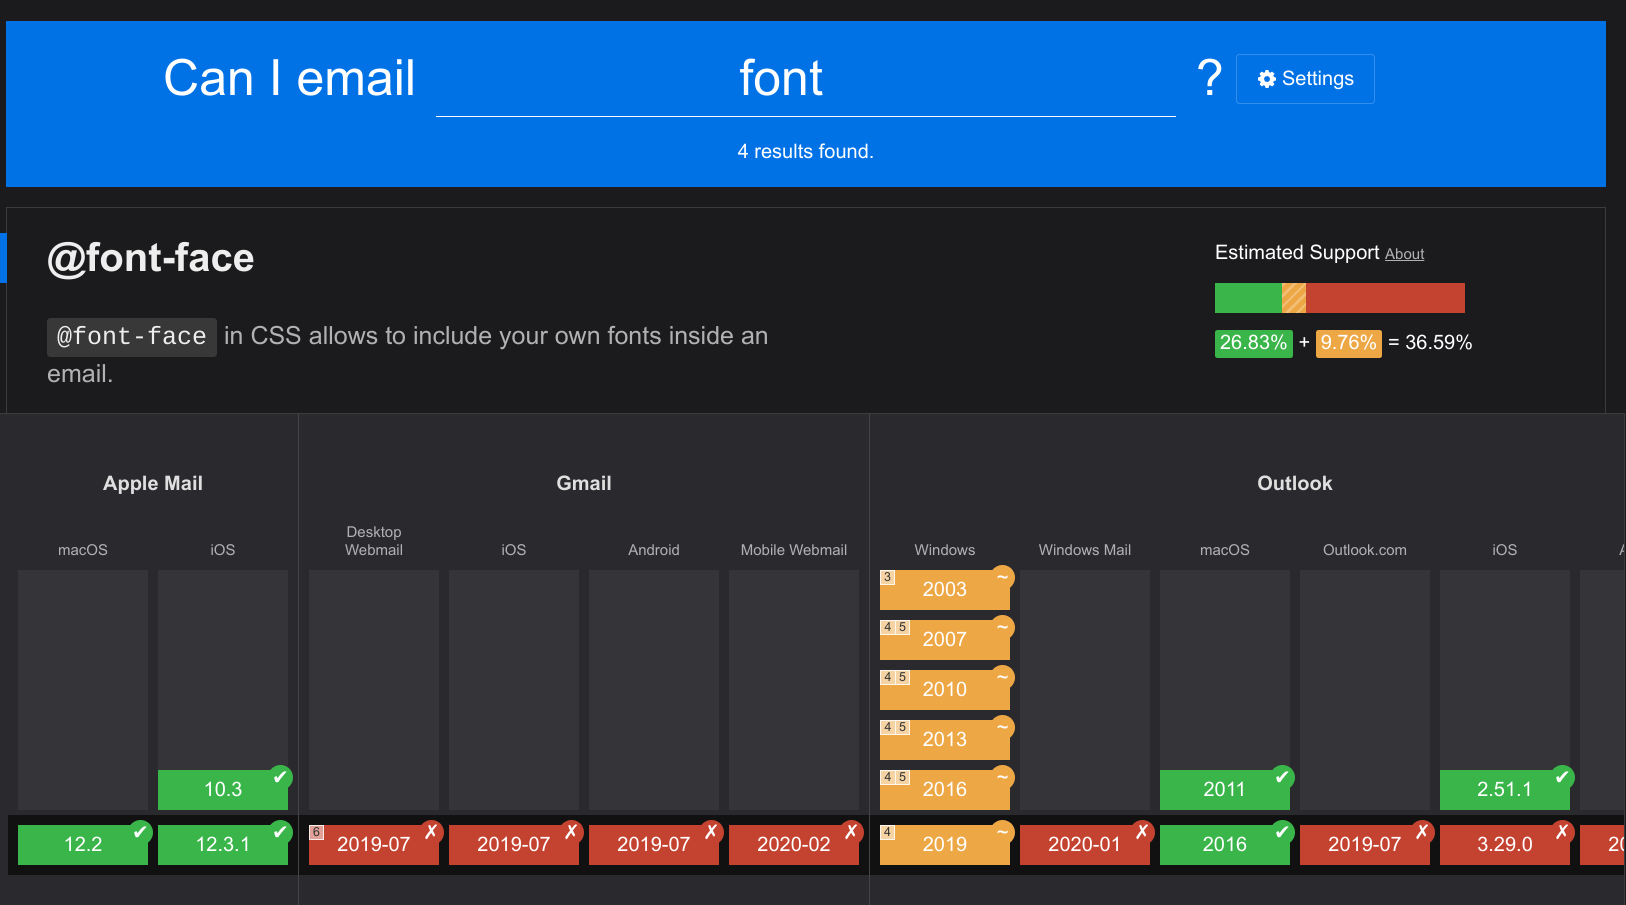Select Apple Mail macOS version 12.2
Image resolution: width=1626 pixels, height=905 pixels.
tap(83, 844)
